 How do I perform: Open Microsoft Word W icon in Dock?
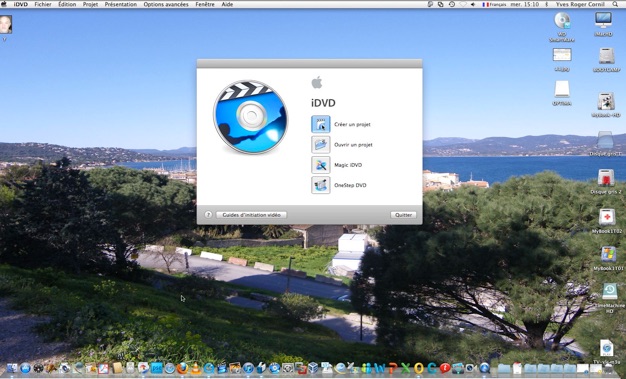[x=379, y=368]
